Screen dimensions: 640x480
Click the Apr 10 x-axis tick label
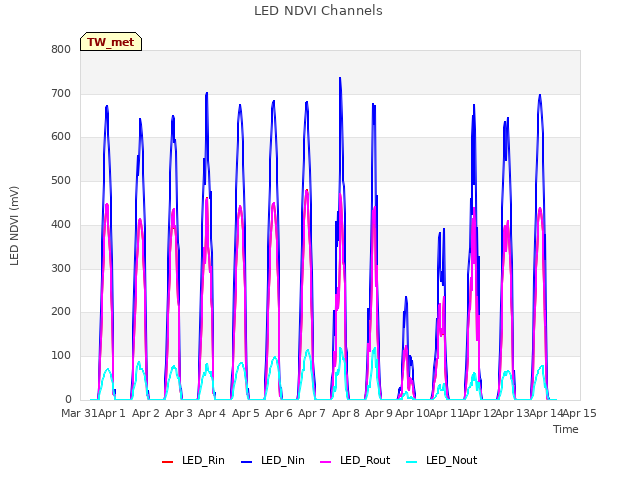(412, 413)
